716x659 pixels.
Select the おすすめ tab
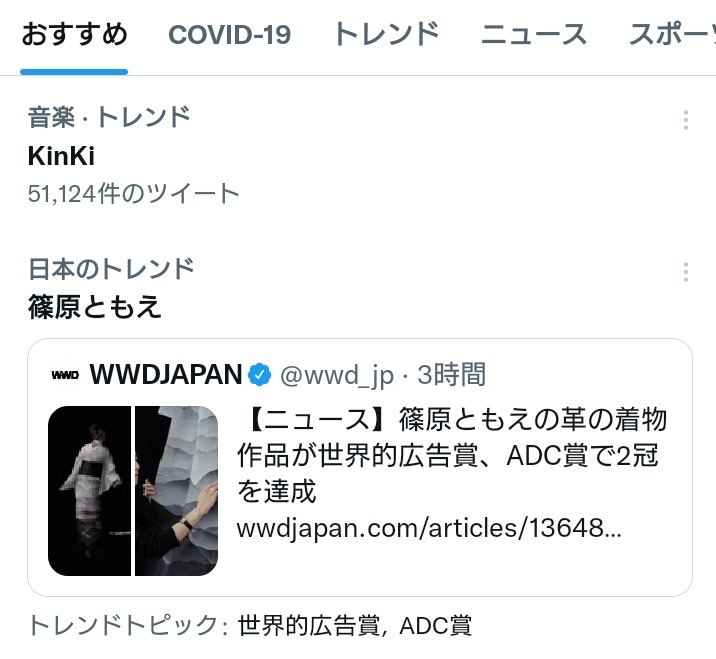click(x=74, y=35)
